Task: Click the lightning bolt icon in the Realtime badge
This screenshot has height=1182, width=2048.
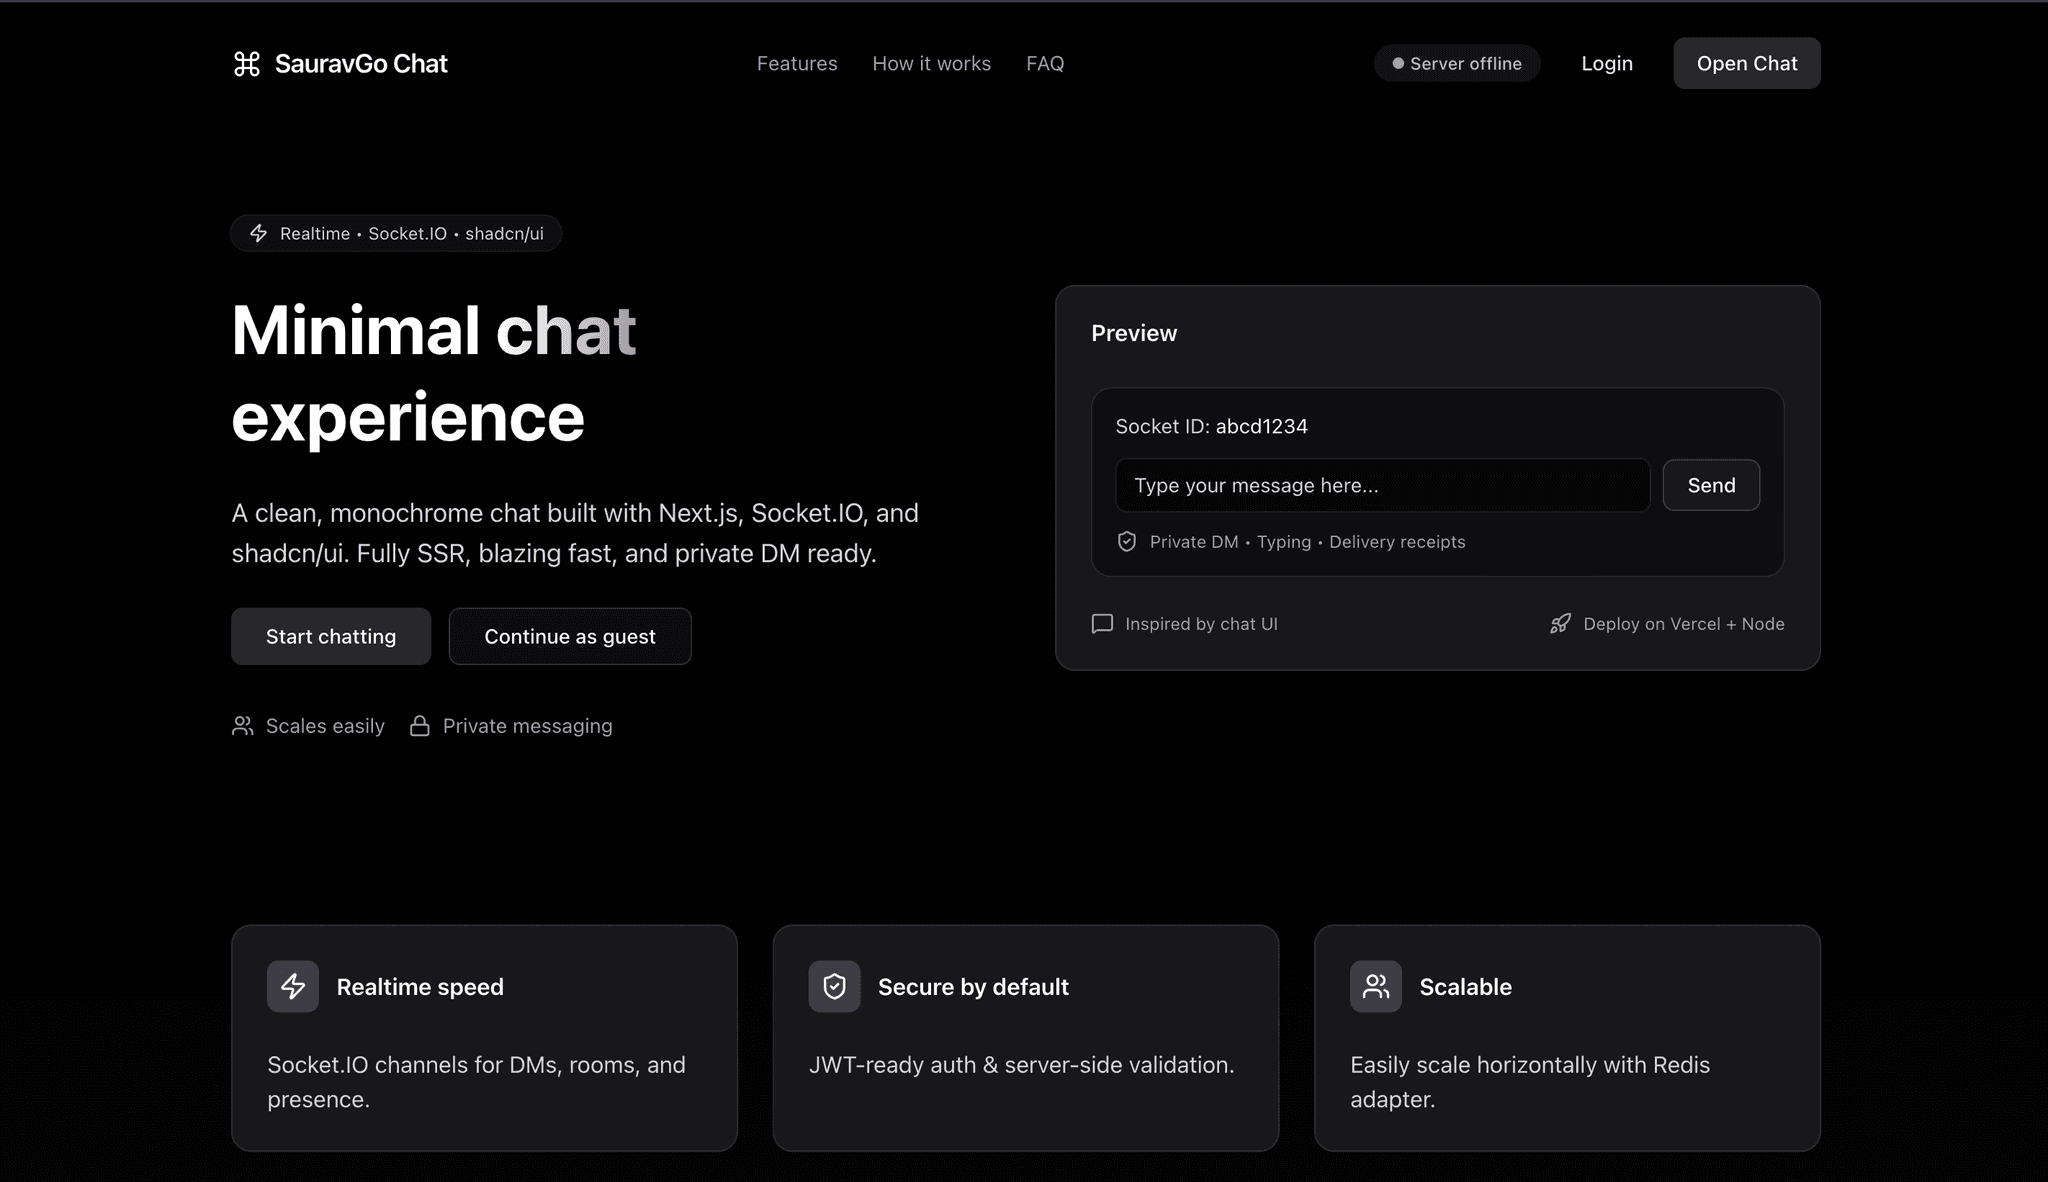Action: tap(259, 233)
